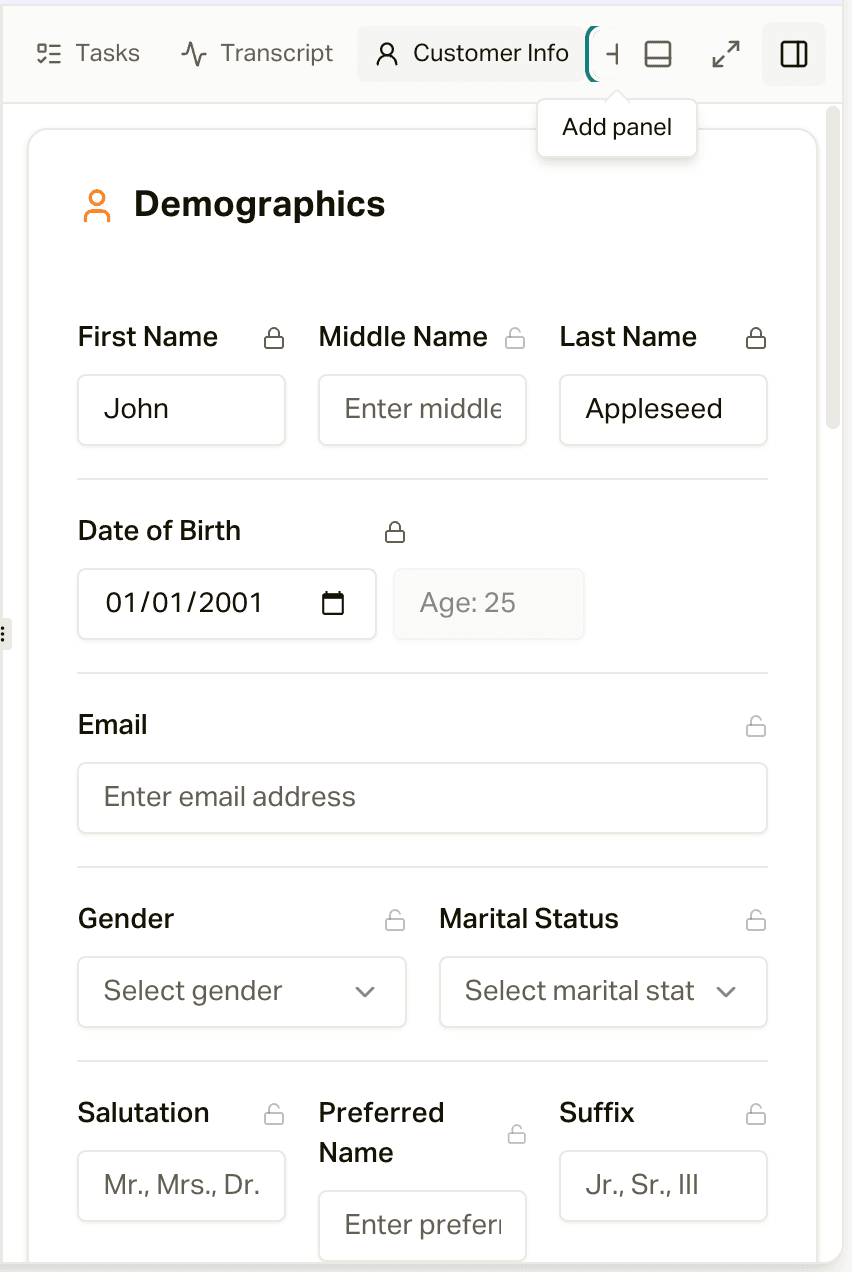Click the Add panel tooltip

(617, 127)
